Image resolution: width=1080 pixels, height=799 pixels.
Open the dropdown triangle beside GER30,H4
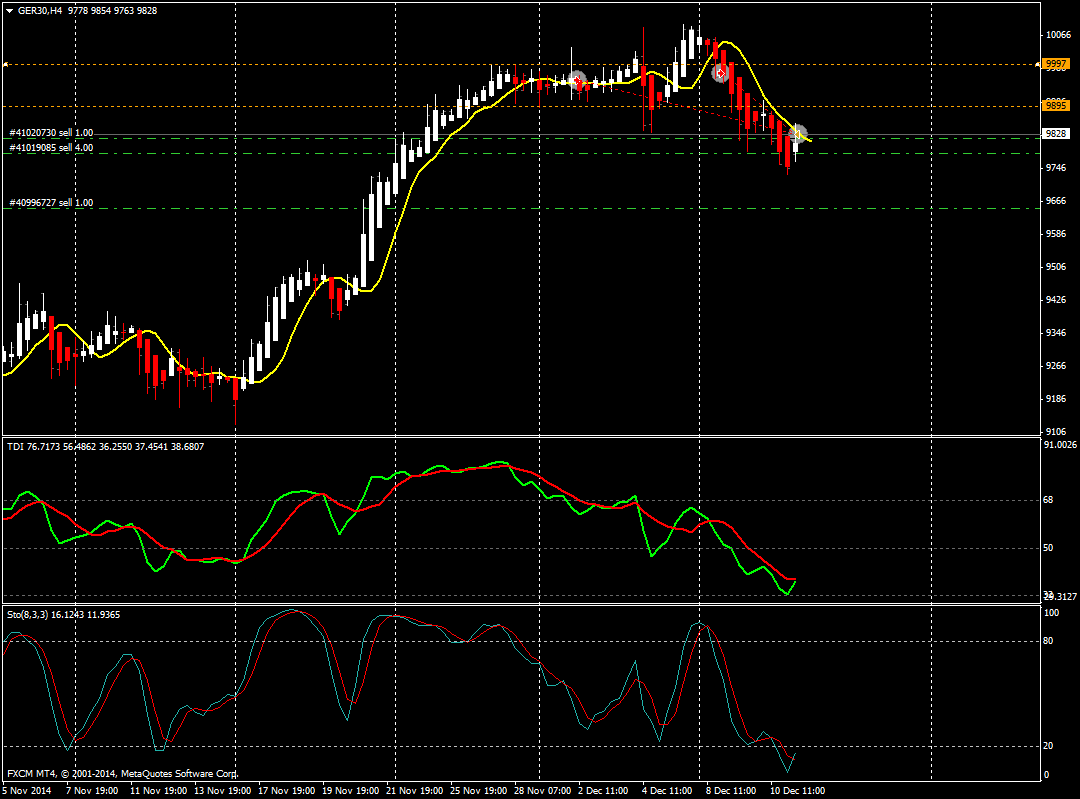8,10
